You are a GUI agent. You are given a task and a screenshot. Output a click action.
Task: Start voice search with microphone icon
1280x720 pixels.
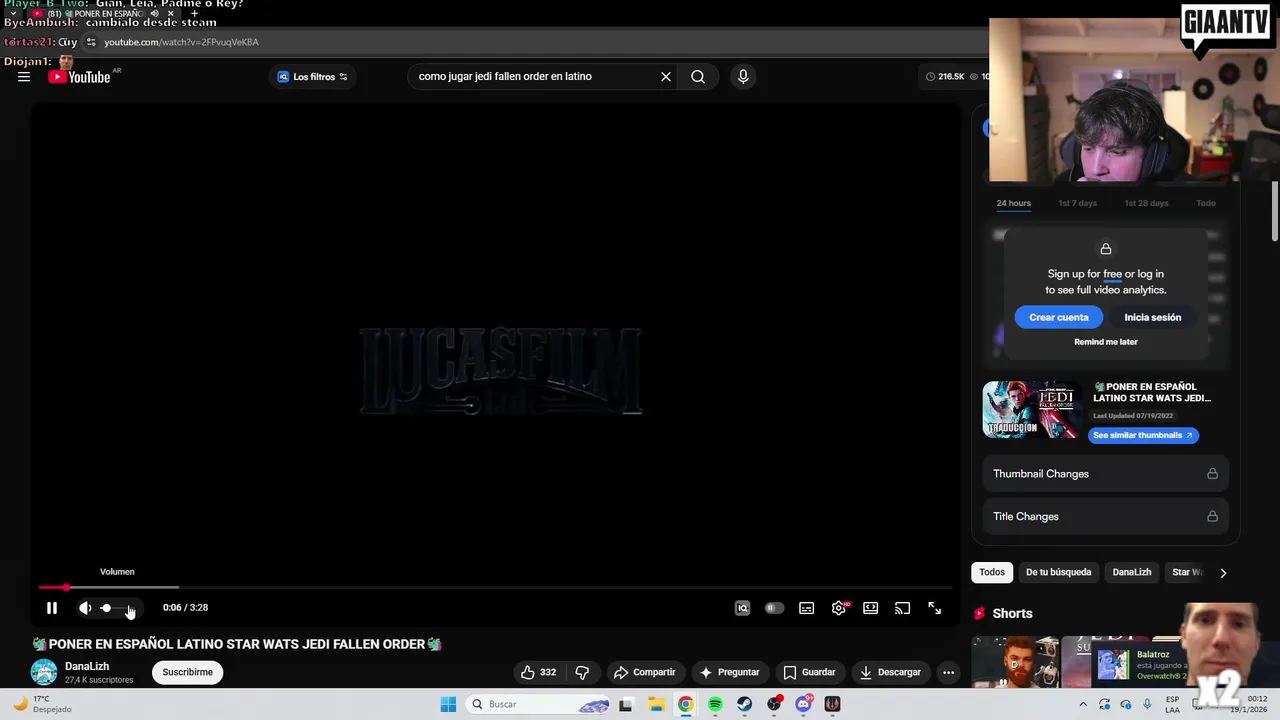[743, 76]
